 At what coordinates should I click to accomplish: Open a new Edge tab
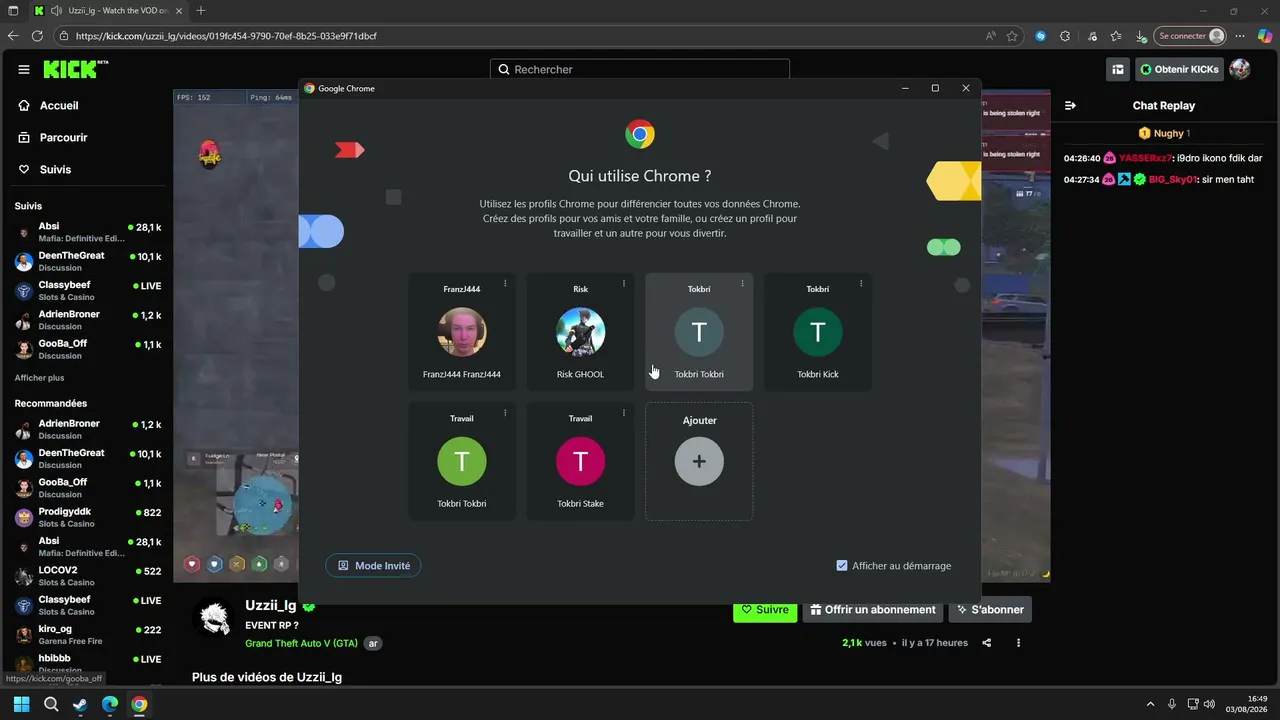click(x=201, y=10)
